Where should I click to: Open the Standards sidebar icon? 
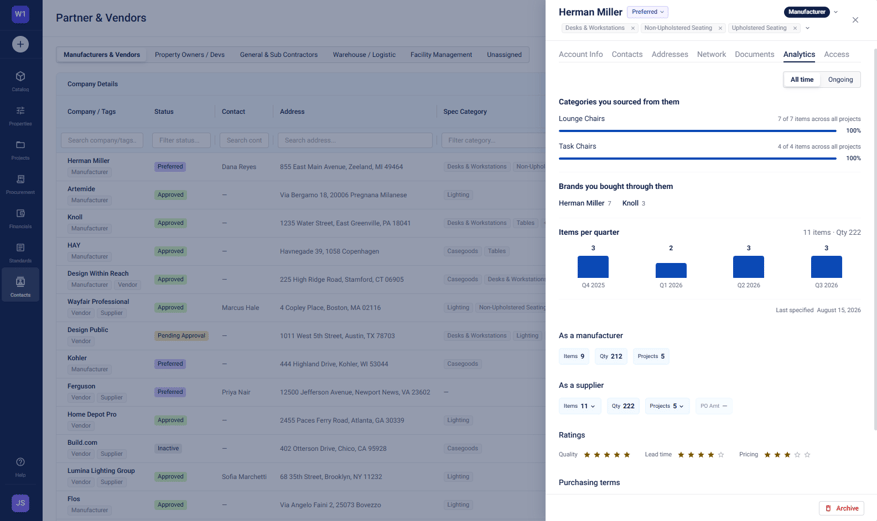click(x=20, y=252)
